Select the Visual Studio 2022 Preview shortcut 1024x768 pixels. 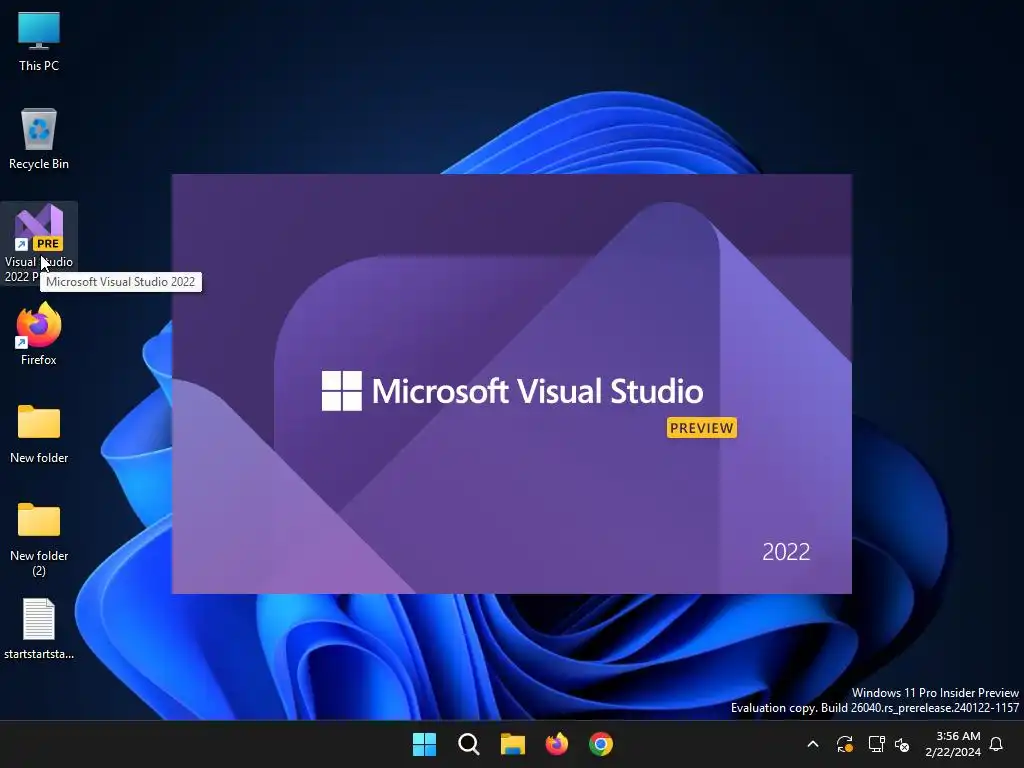[39, 242]
